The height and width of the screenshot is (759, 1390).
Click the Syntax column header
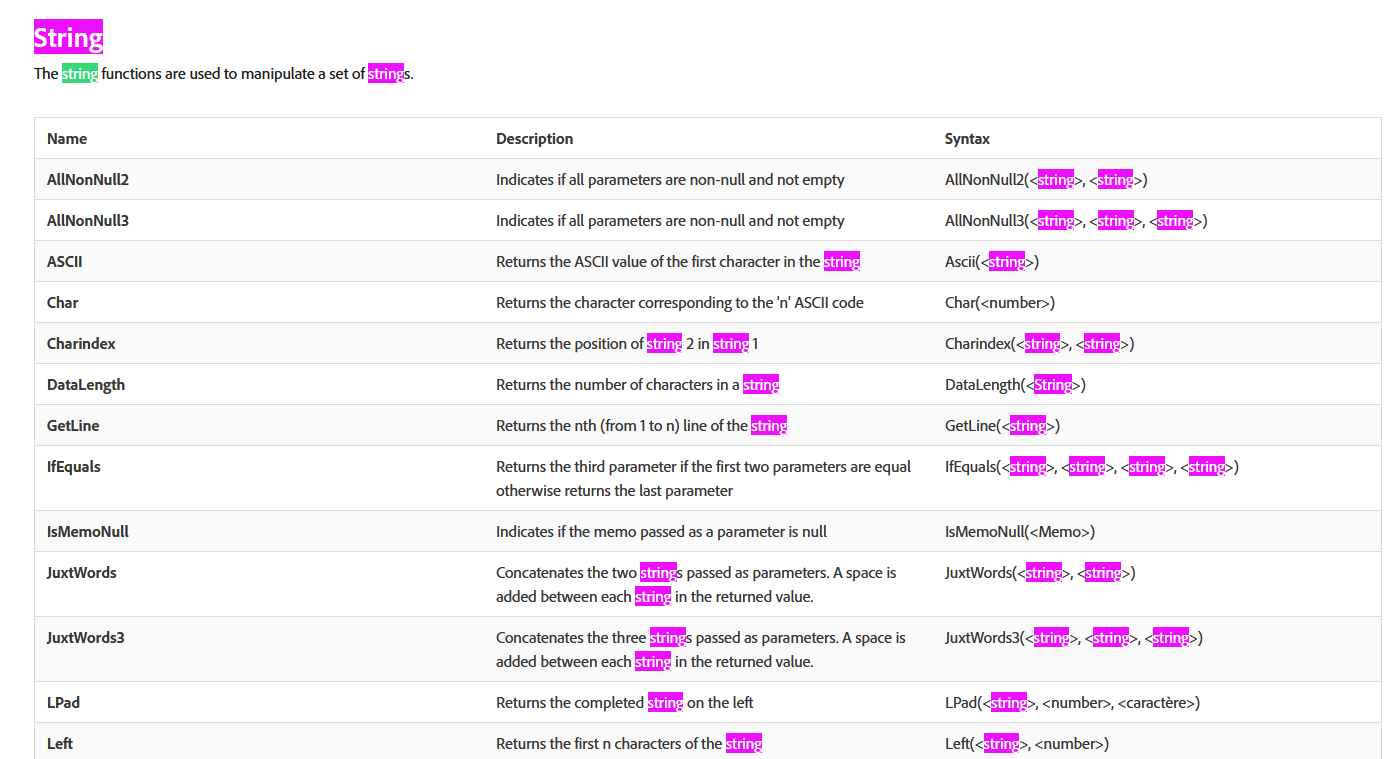967,138
